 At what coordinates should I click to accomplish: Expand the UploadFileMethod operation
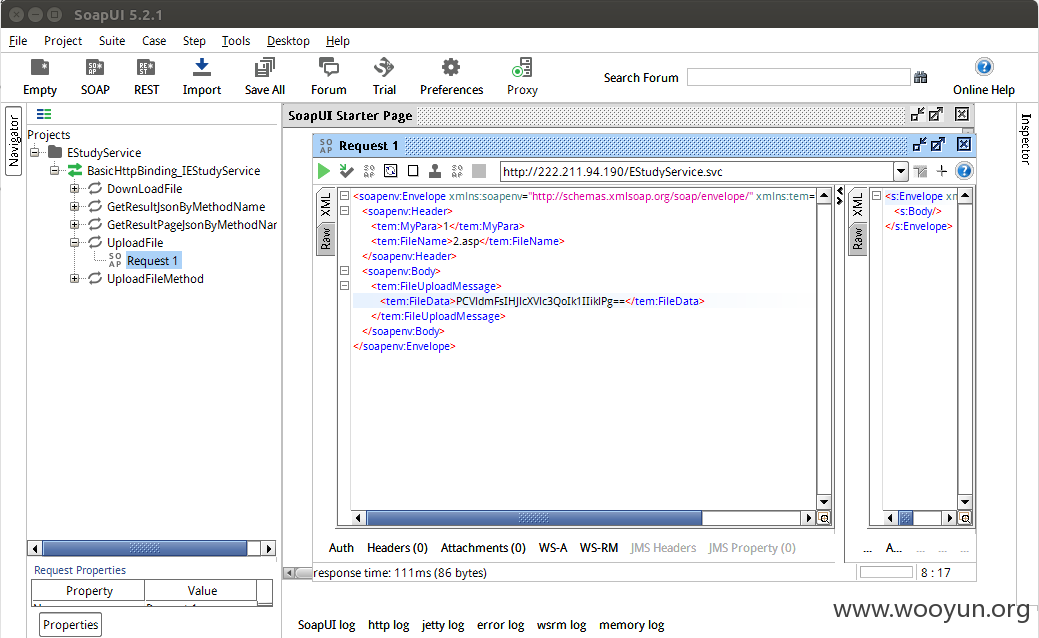pos(74,278)
